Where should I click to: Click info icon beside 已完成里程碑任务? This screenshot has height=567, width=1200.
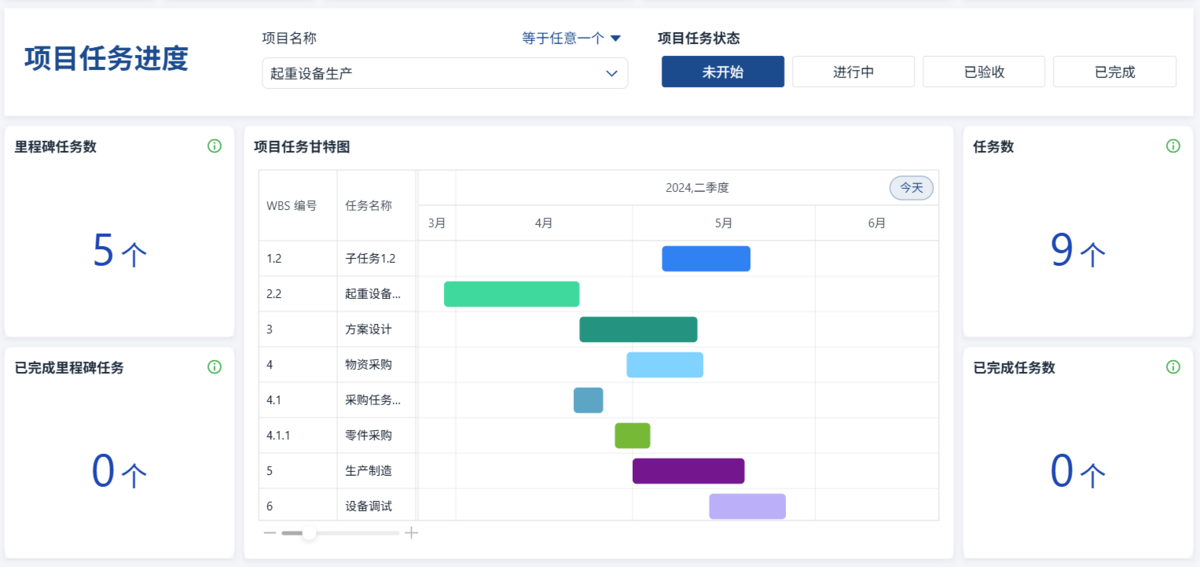[x=214, y=367]
